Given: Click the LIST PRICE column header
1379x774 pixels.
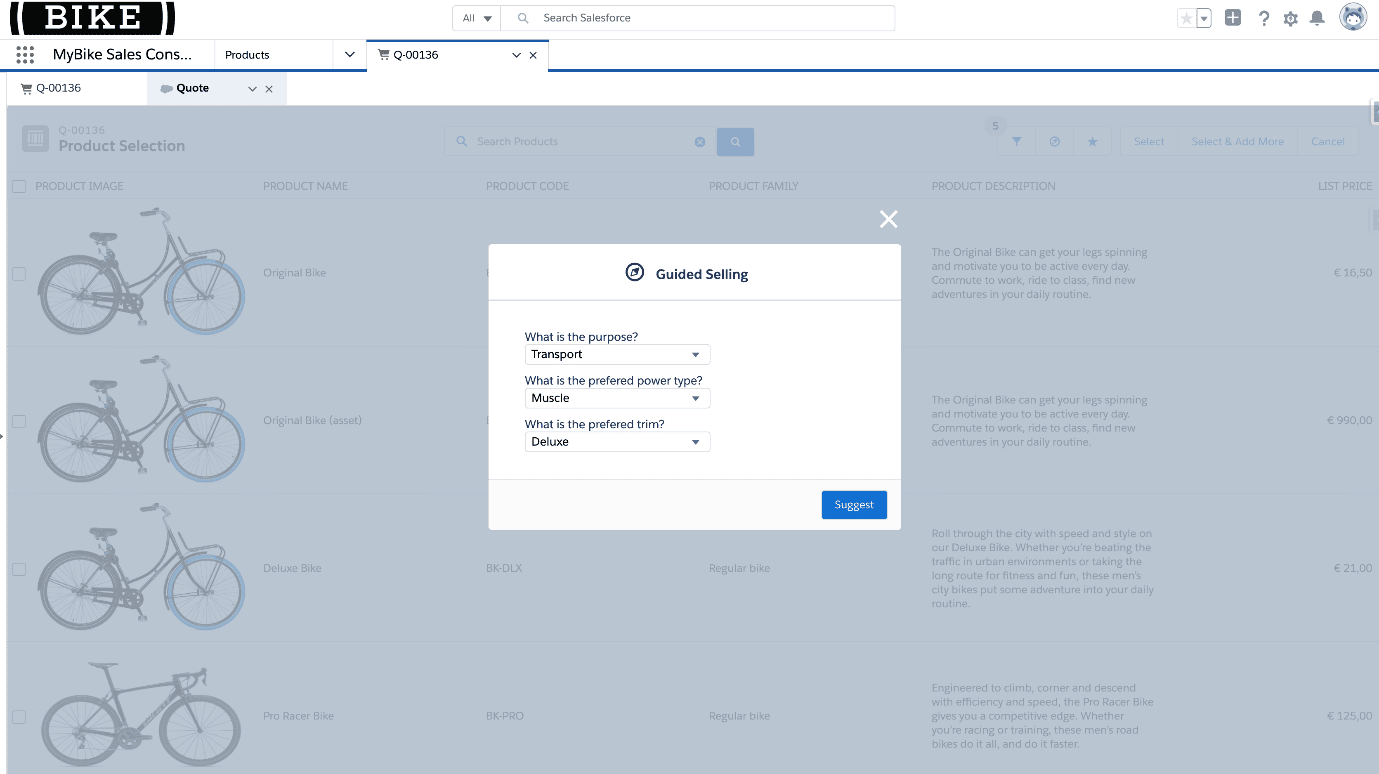Looking at the screenshot, I should (x=1345, y=186).
